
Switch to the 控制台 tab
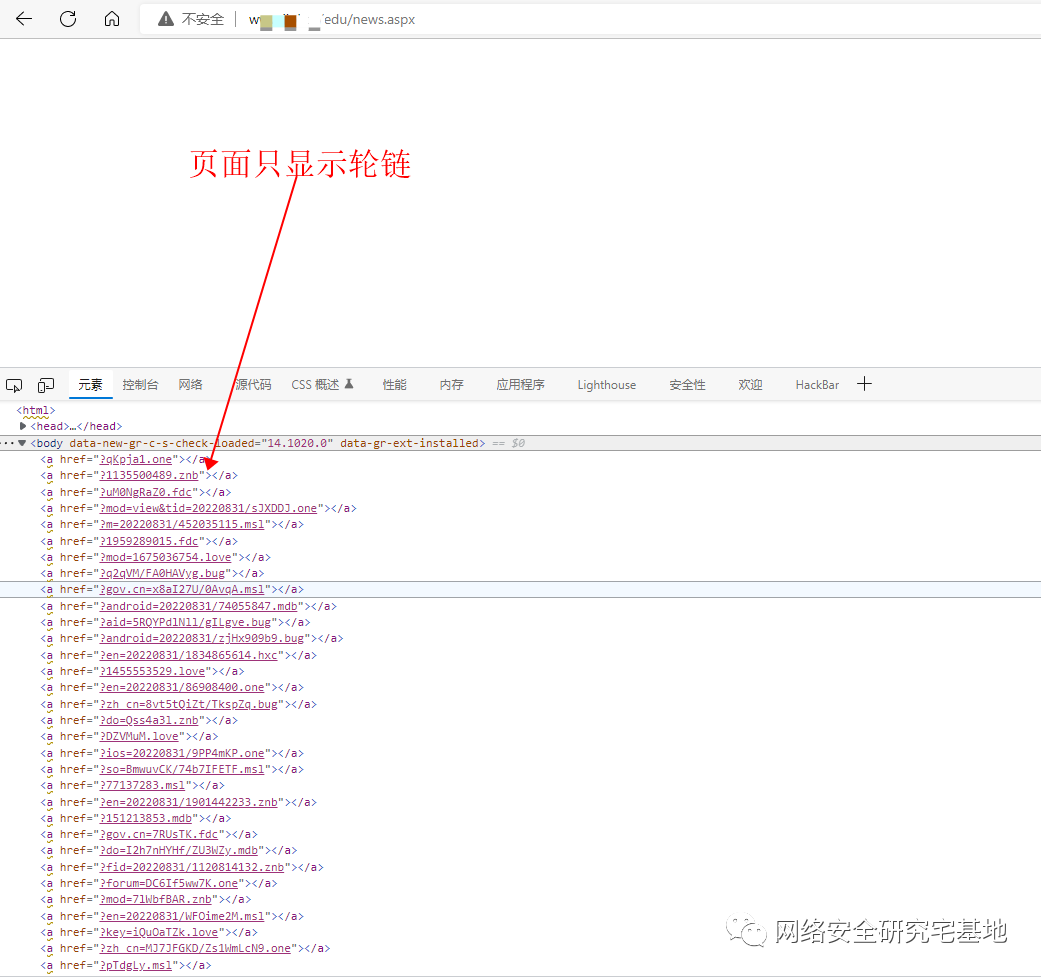pyautogui.click(x=140, y=385)
